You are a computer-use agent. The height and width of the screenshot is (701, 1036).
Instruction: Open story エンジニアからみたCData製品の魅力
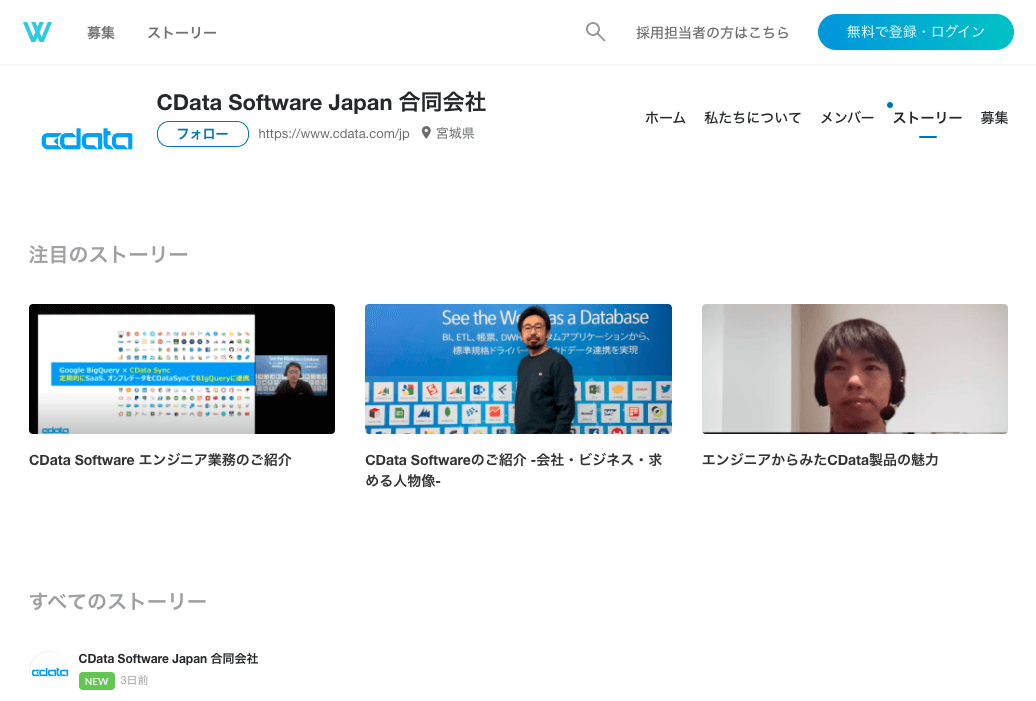(x=820, y=460)
